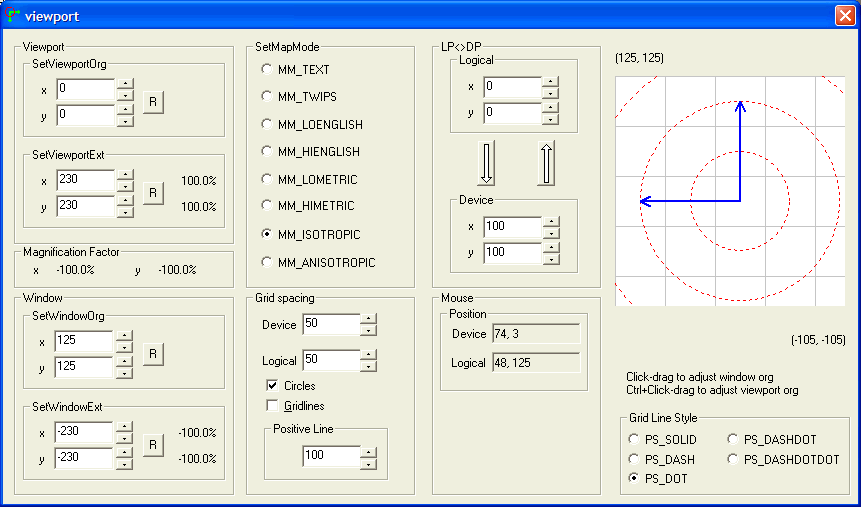861x507 pixels.
Task: Click the SetWindowOrg x input field
Action: 85,341
